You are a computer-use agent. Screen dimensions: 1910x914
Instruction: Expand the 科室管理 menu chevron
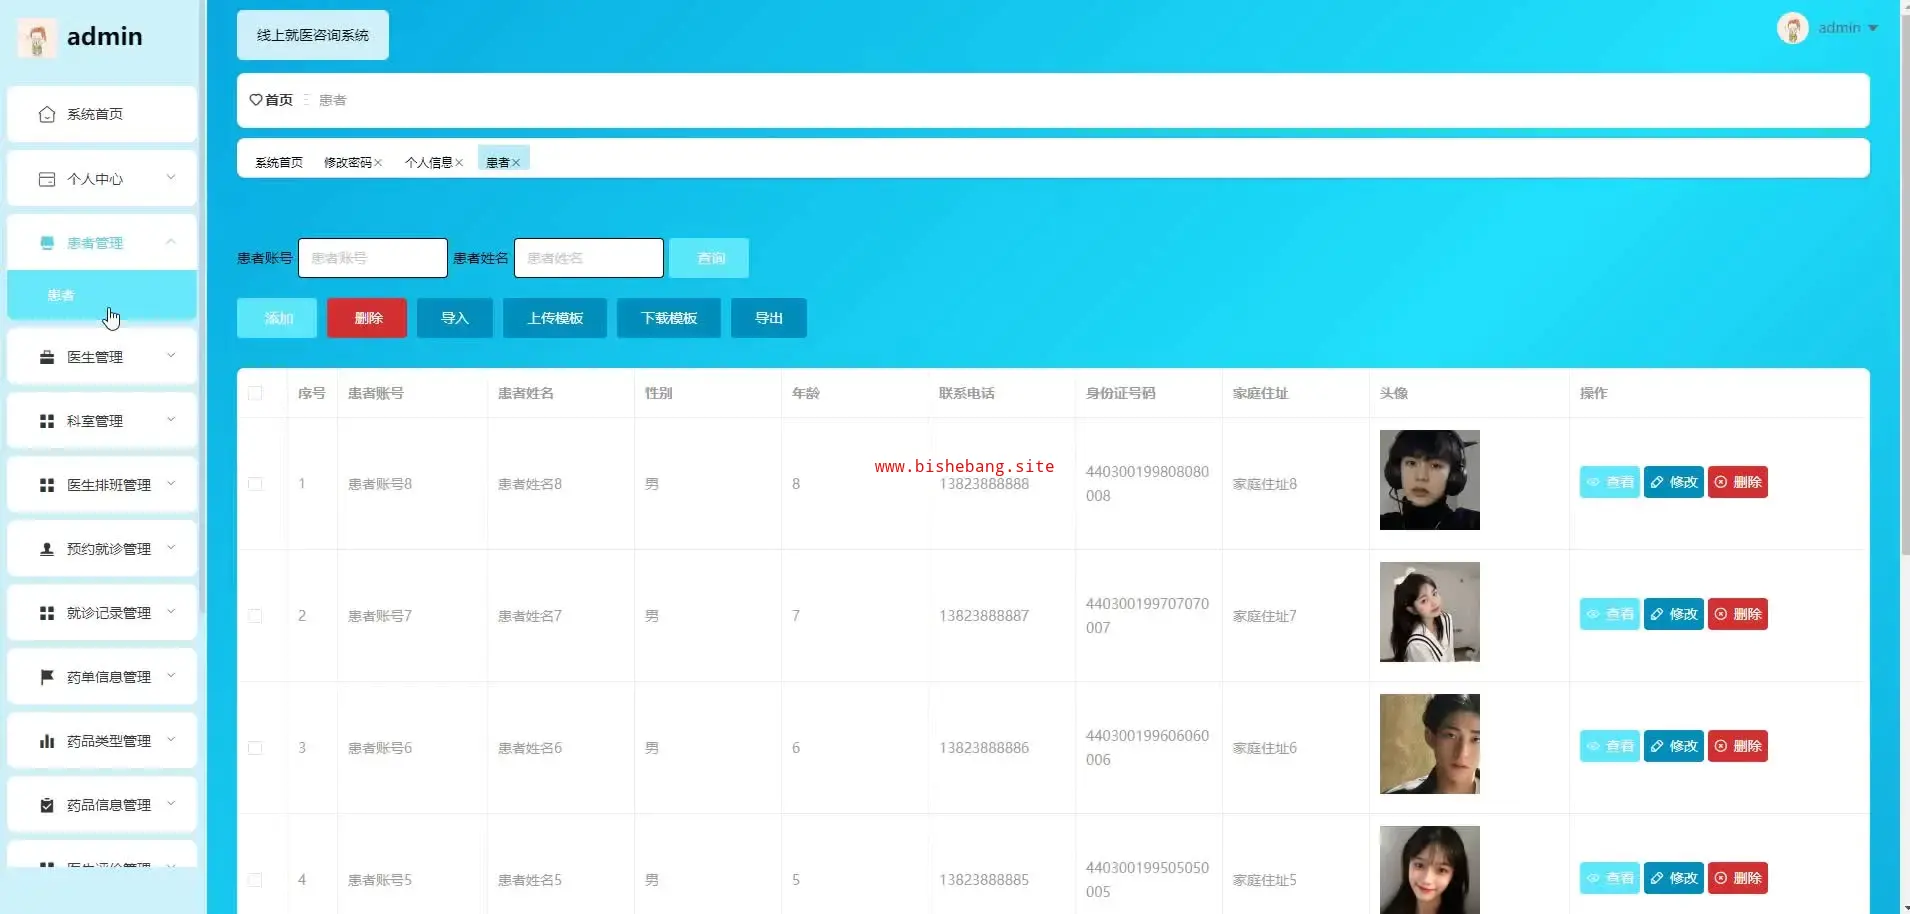coord(171,420)
